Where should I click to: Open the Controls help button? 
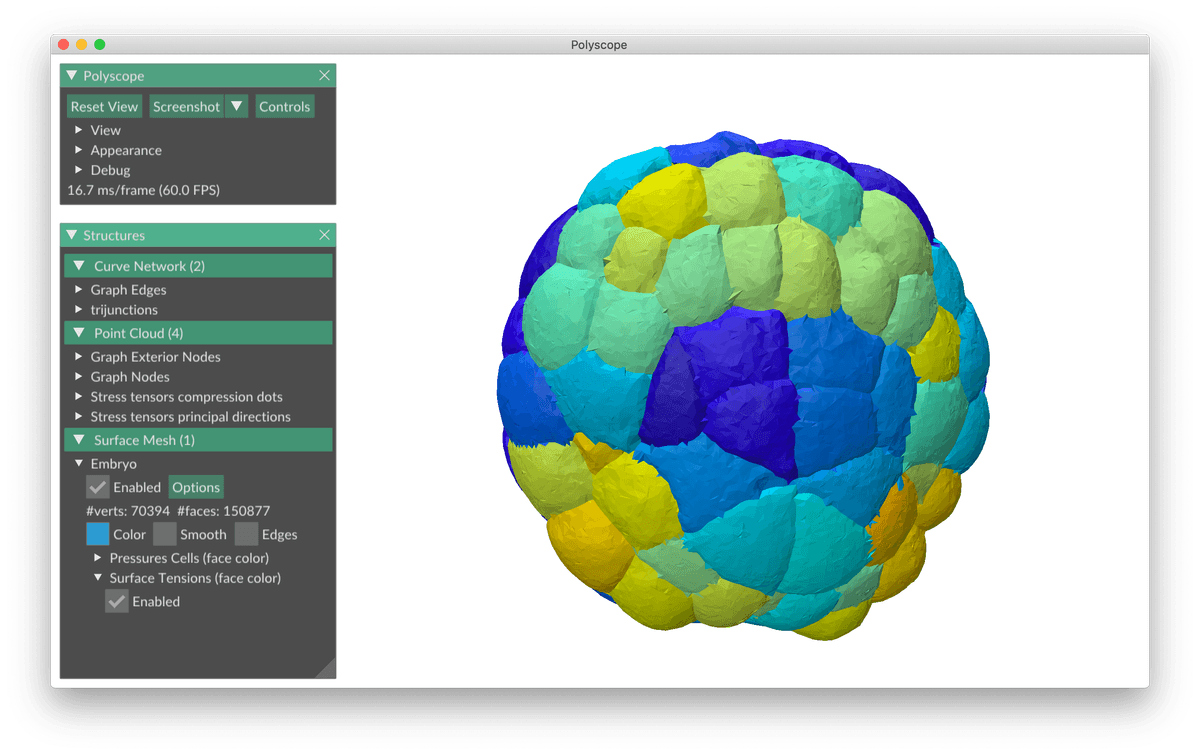284,107
